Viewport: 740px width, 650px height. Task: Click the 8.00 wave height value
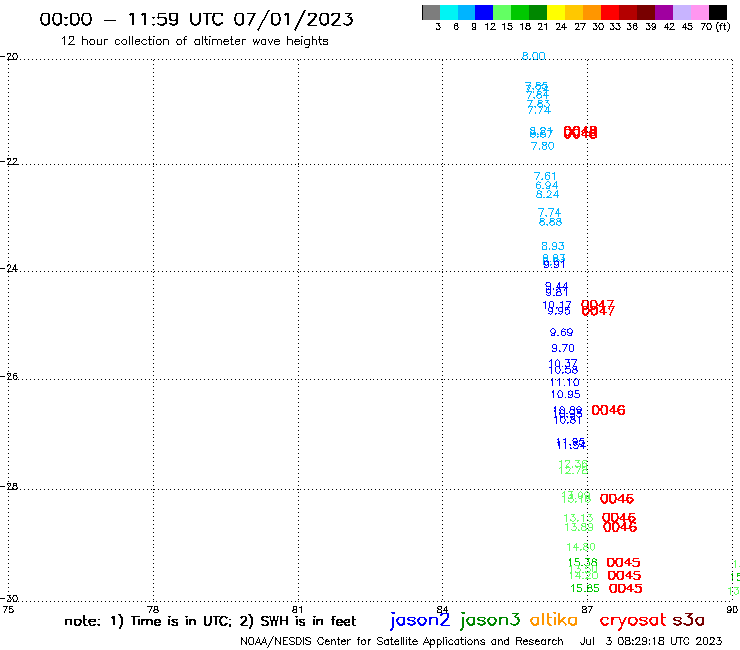533,56
